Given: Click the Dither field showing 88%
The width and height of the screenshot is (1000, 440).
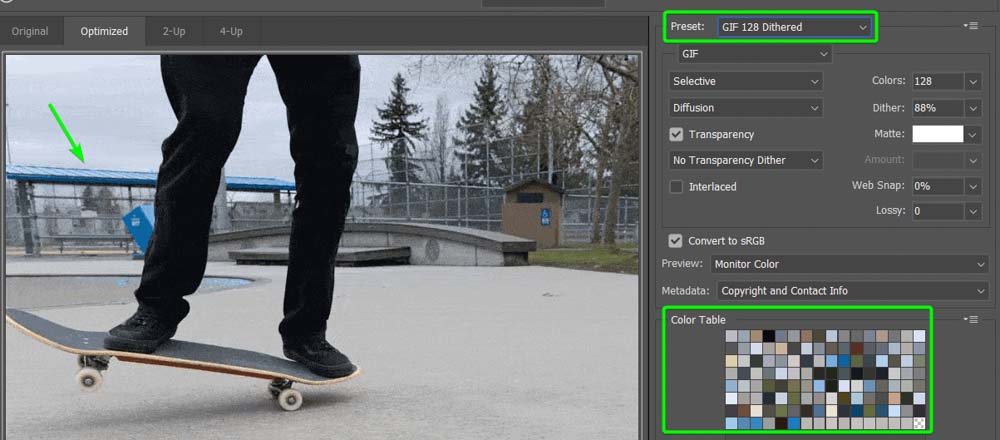Looking at the screenshot, I should (x=938, y=108).
